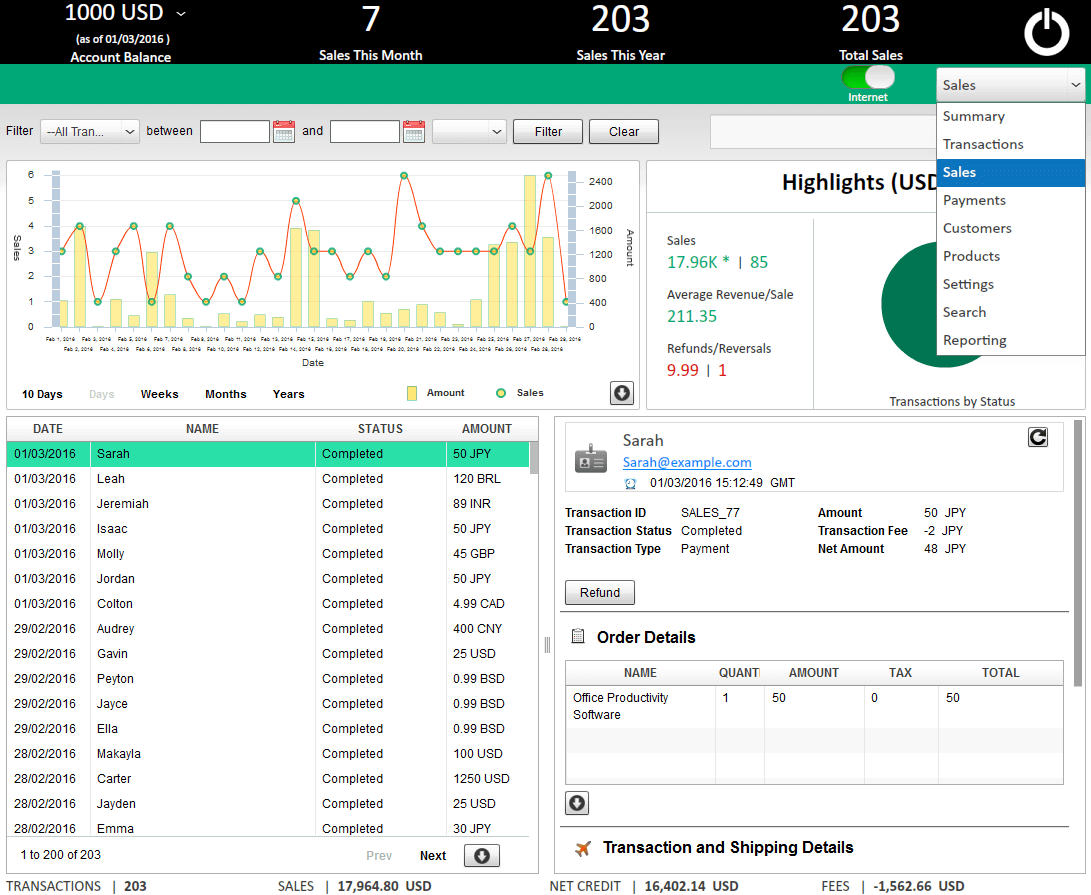Click the Filter button
Screen dimensions: 1091x895
point(548,132)
